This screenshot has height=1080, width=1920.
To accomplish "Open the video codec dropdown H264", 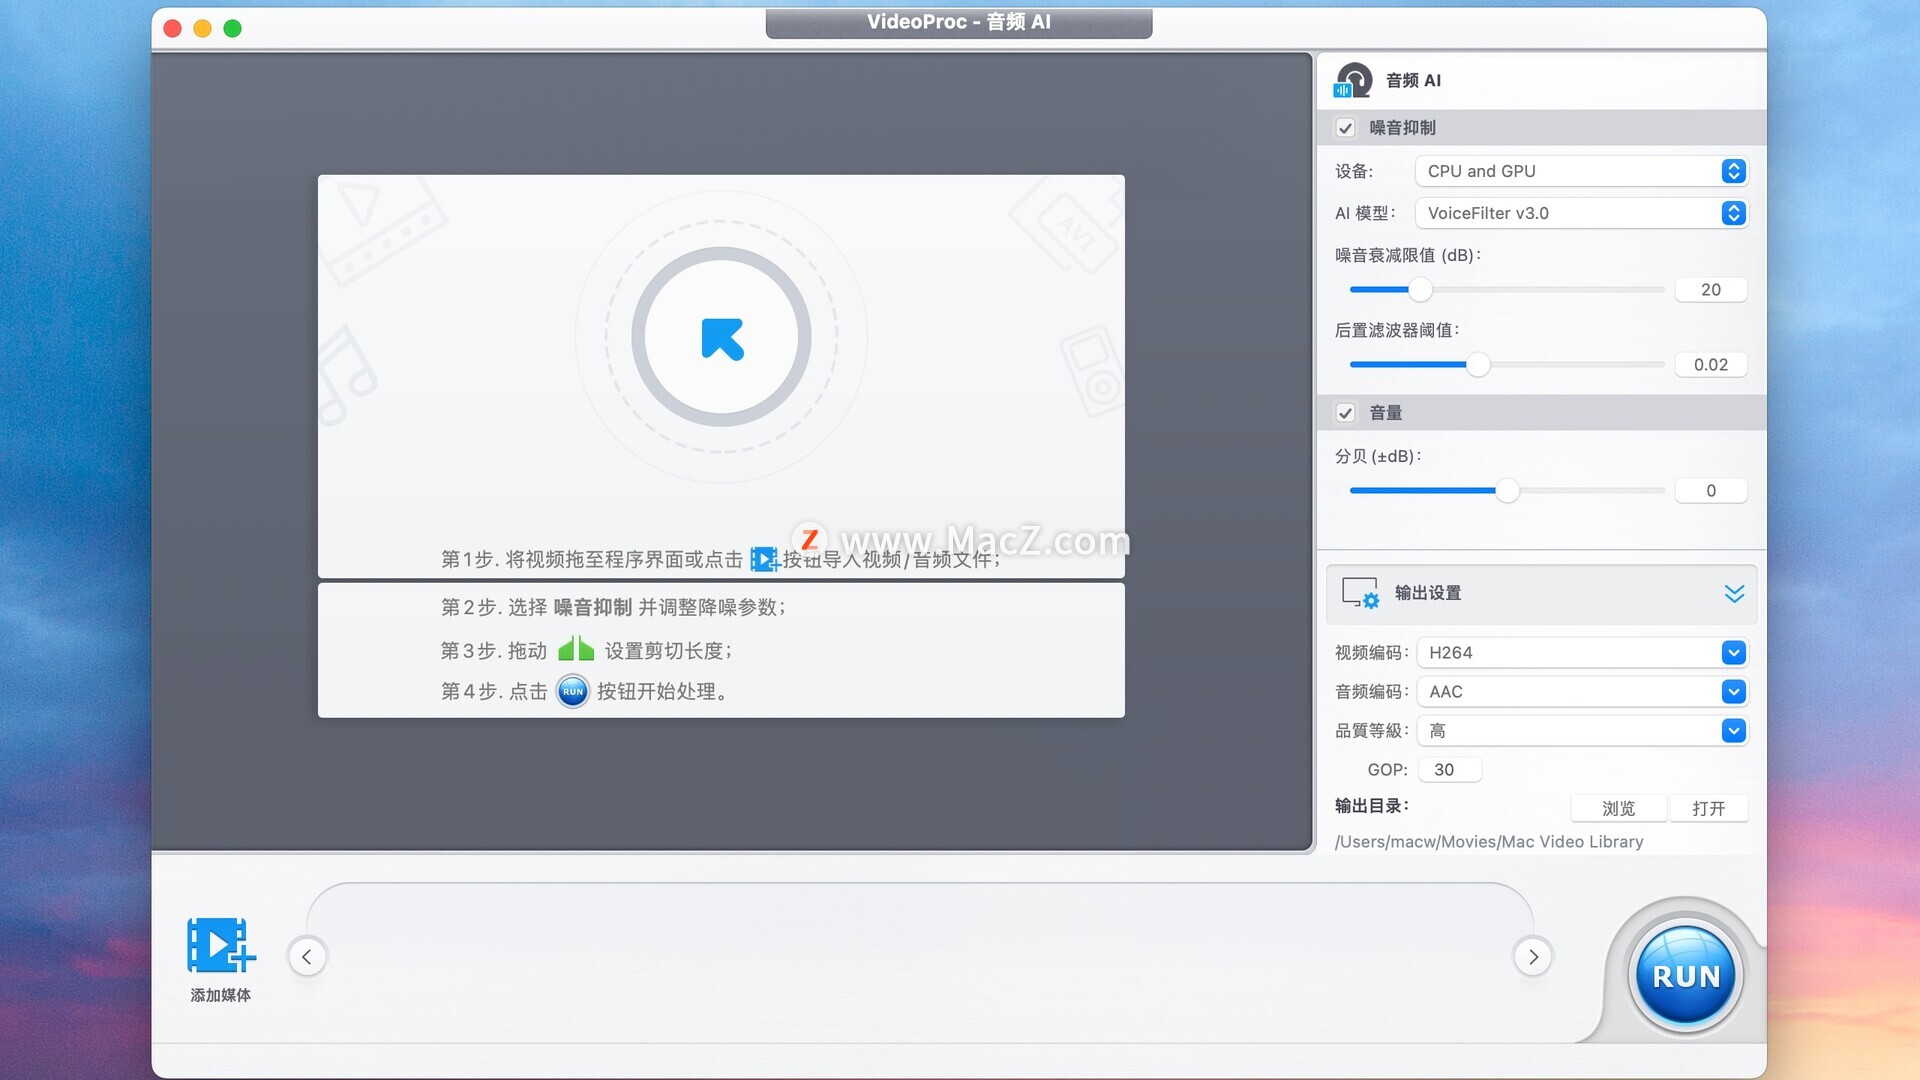I will tap(1582, 653).
